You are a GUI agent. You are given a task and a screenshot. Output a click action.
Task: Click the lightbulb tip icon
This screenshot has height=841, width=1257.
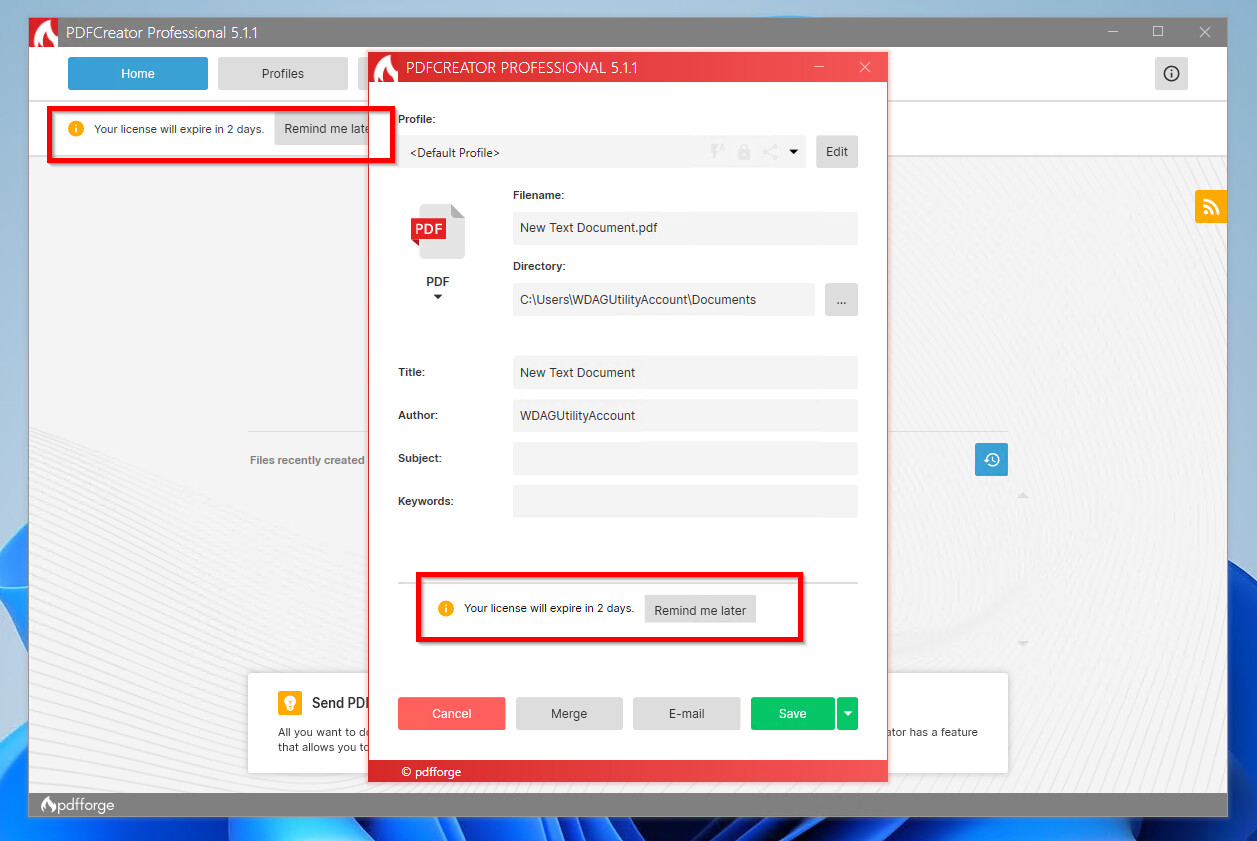tap(290, 703)
